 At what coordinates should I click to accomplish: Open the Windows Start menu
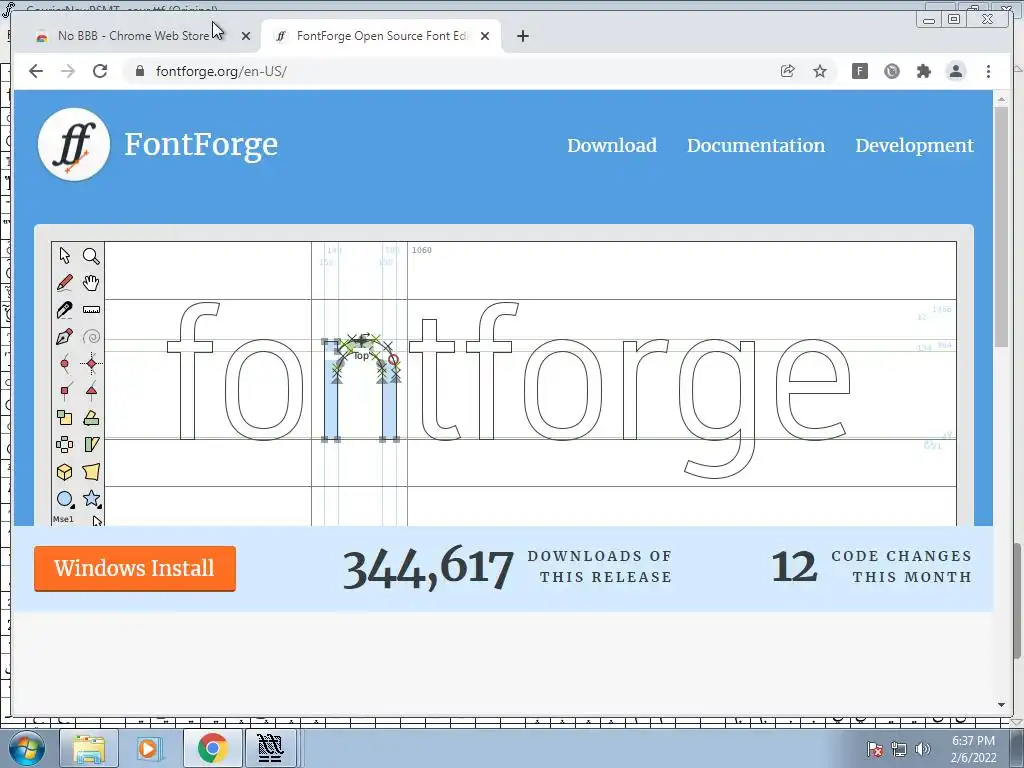pos(26,748)
